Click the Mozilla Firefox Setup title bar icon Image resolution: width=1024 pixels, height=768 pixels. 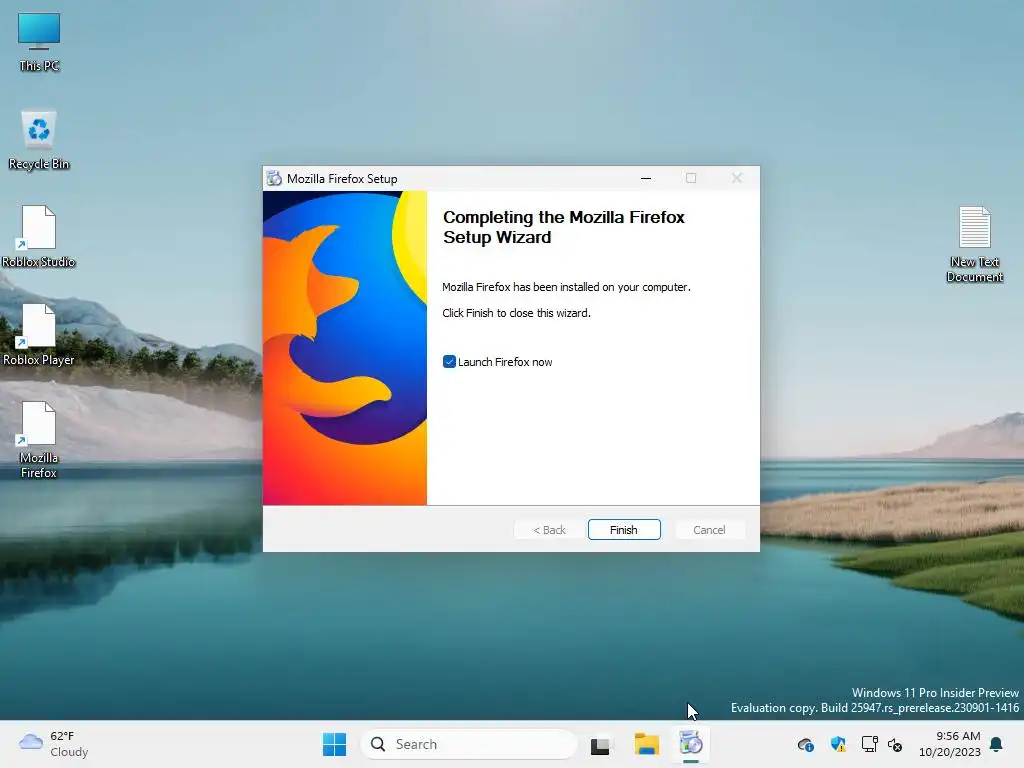tap(274, 178)
